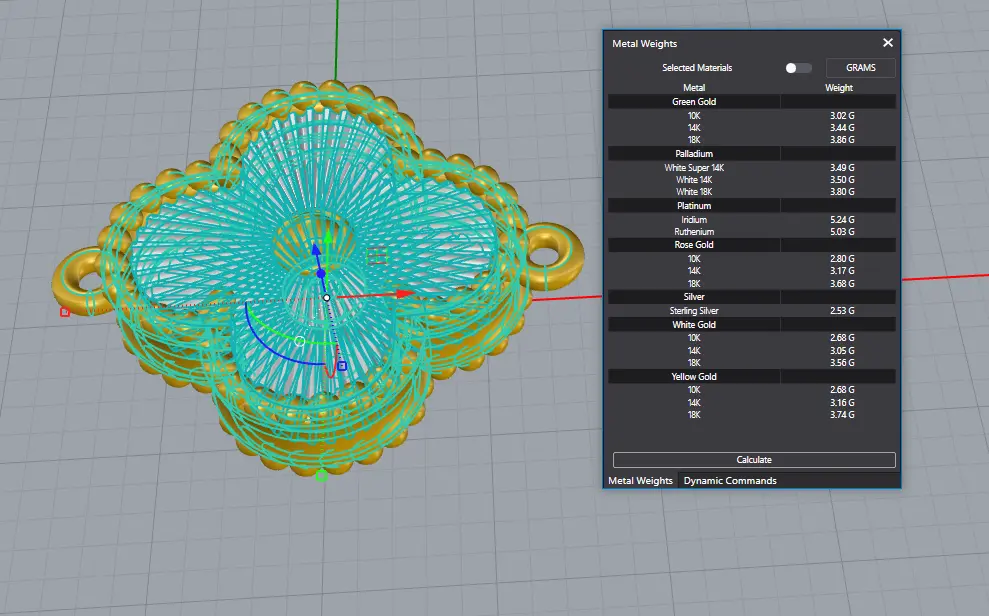This screenshot has height=616, width=989.
Task: Click the blue square scale handle
Action: tap(342, 366)
